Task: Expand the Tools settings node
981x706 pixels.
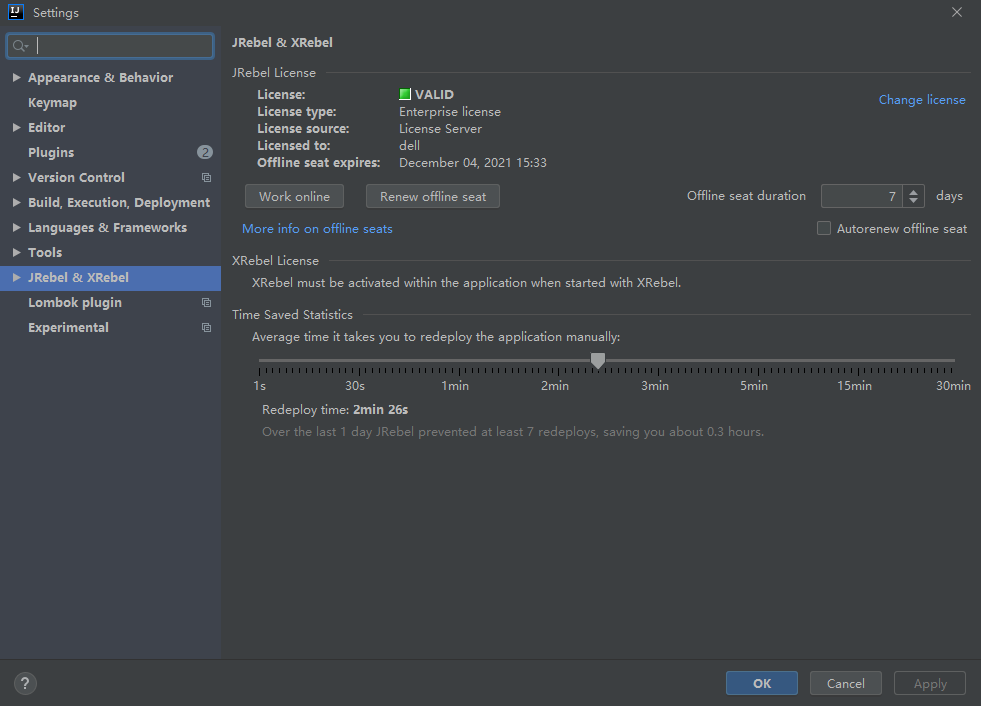Action: [17, 252]
